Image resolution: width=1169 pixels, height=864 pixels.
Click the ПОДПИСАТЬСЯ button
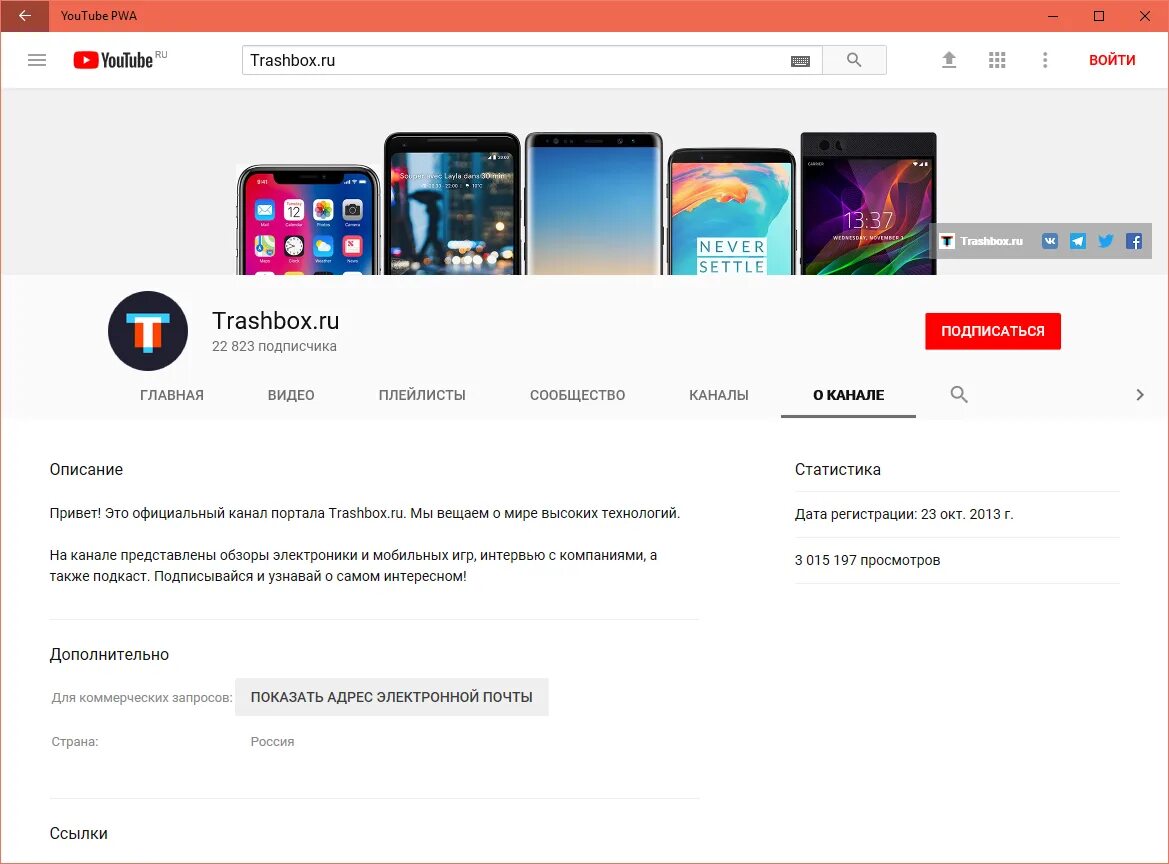(992, 331)
